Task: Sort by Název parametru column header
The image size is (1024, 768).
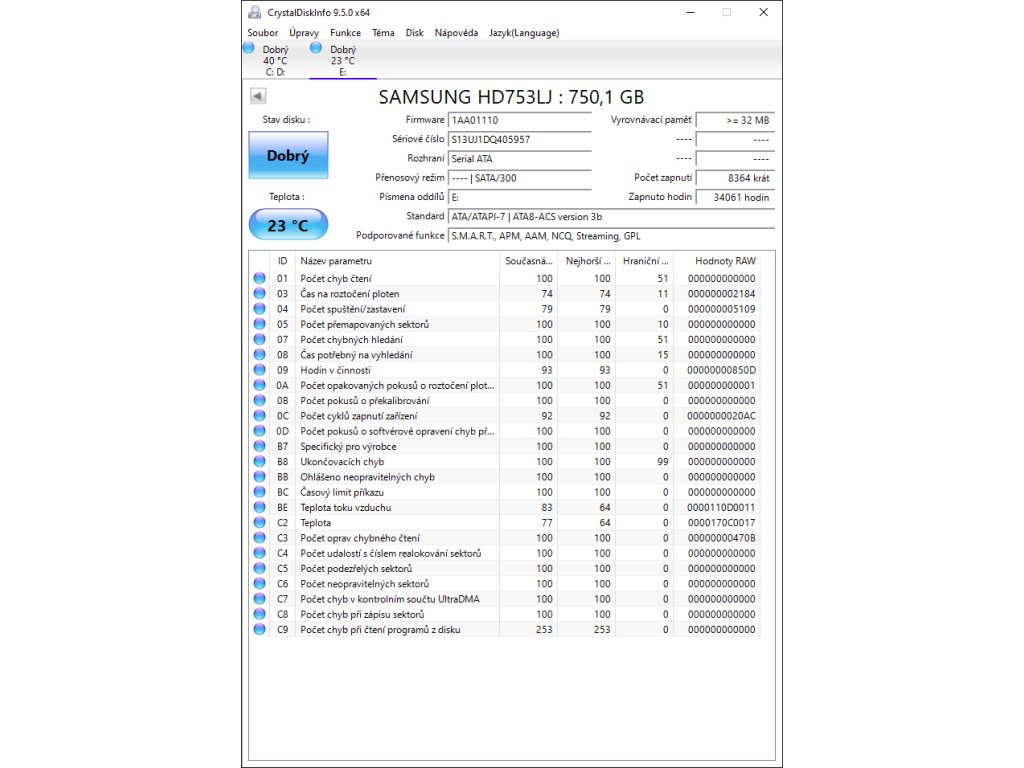Action: click(x=397, y=260)
